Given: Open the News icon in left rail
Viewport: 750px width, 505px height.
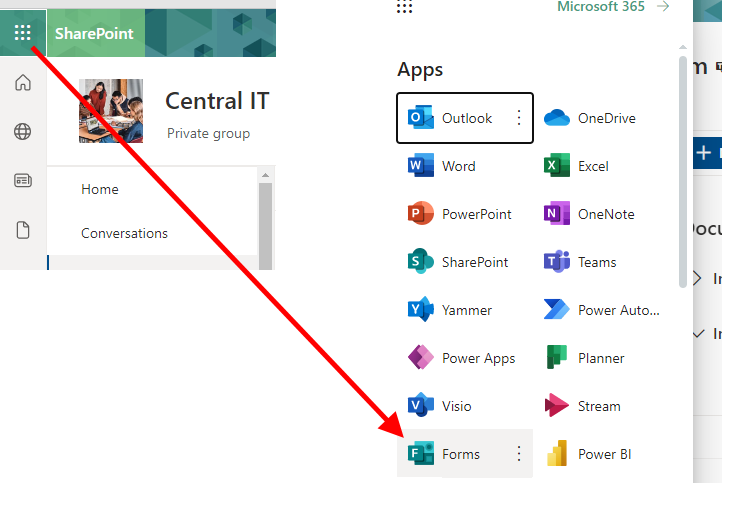Looking at the screenshot, I should 22,180.
